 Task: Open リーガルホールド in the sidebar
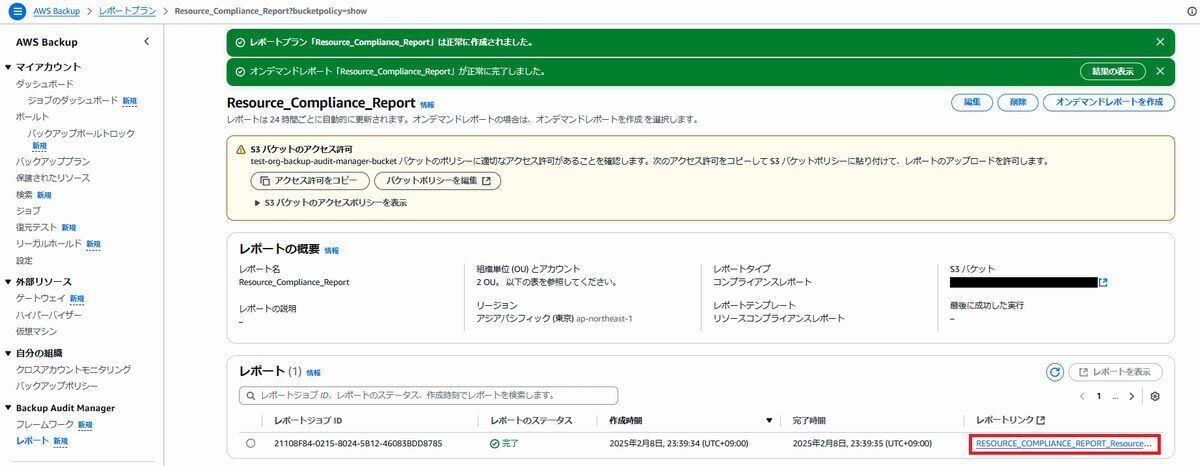tap(49, 244)
